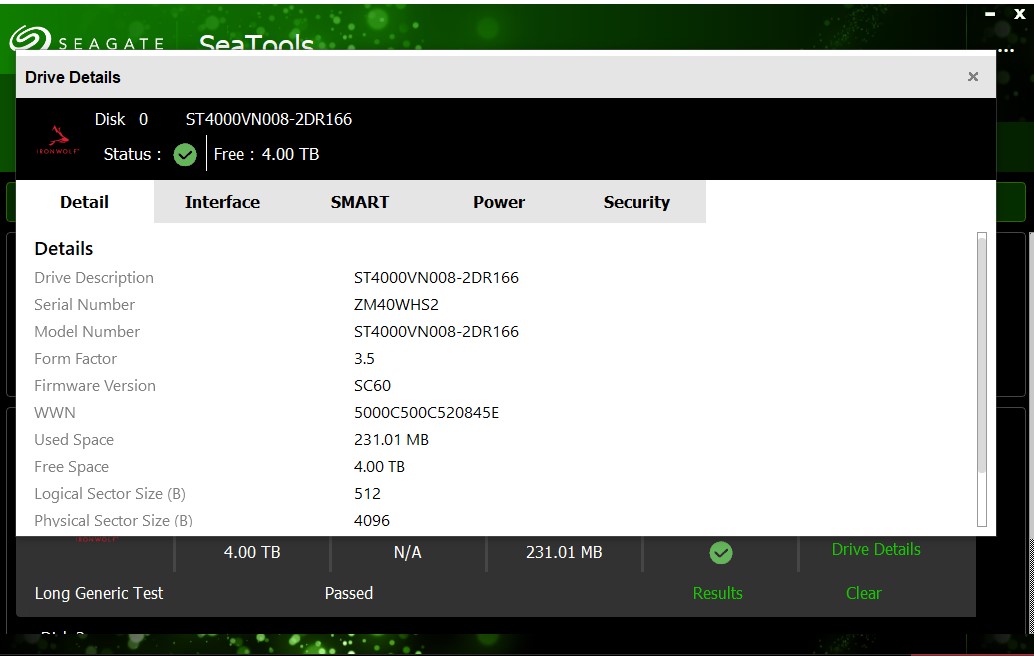
Task: Open the SMART tab
Action: pyautogui.click(x=359, y=202)
